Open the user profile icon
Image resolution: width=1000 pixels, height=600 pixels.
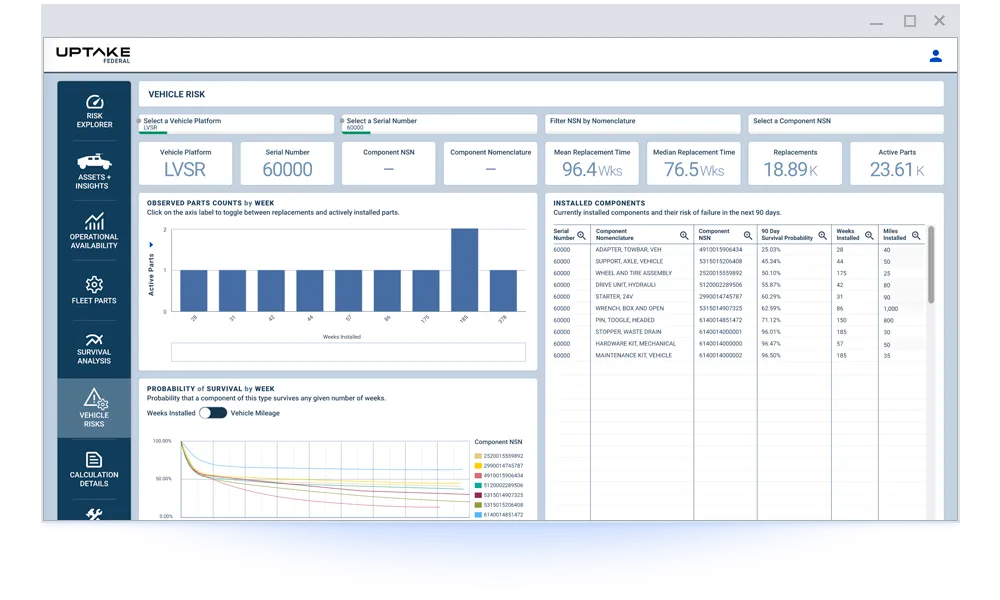tap(936, 56)
